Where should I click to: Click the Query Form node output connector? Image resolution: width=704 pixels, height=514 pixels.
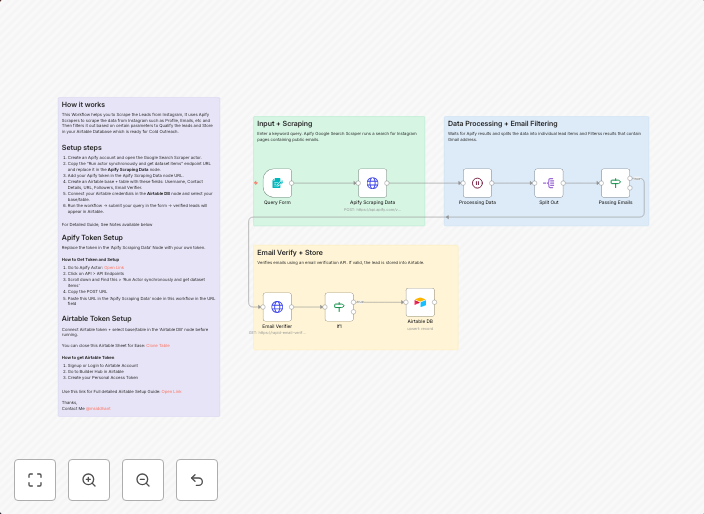click(292, 183)
